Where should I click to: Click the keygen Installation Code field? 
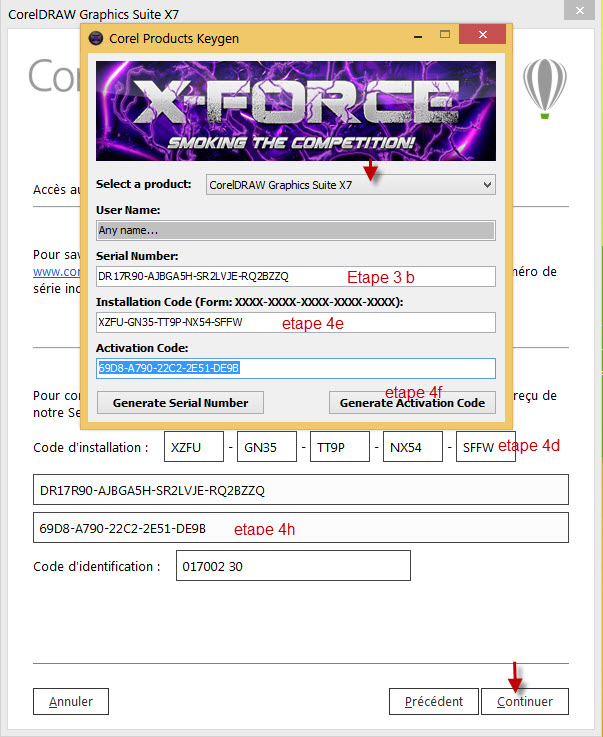tap(296, 322)
